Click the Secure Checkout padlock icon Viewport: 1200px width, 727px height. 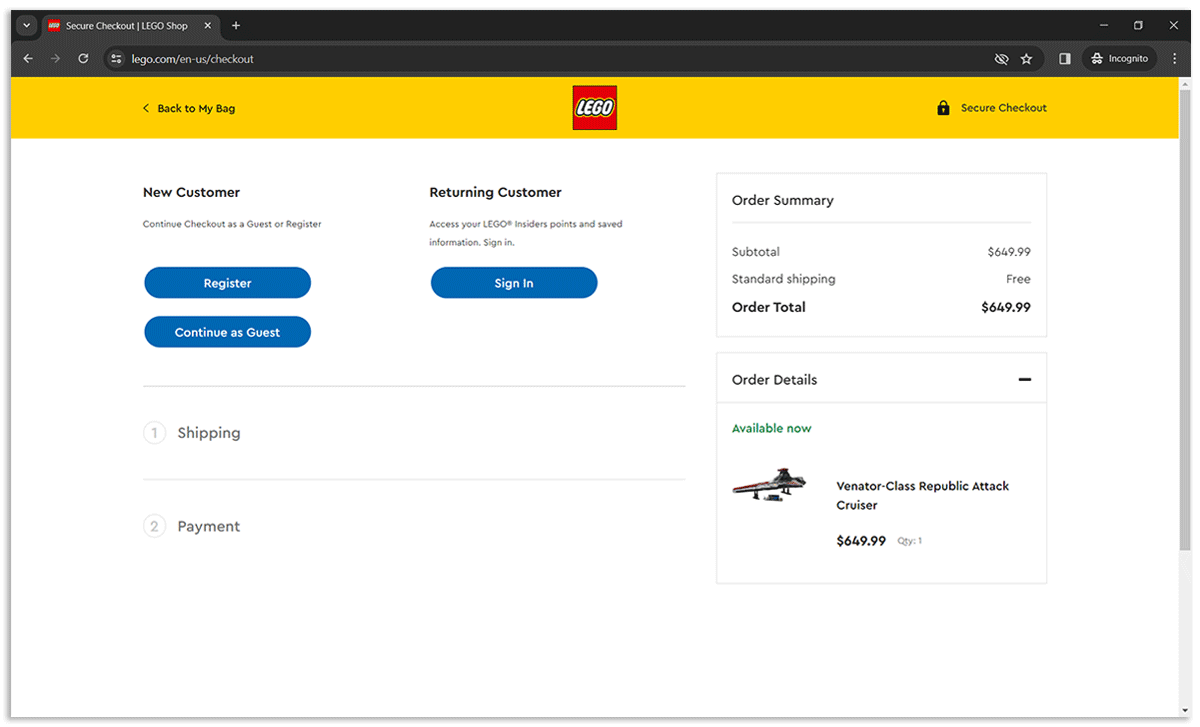tap(942, 107)
